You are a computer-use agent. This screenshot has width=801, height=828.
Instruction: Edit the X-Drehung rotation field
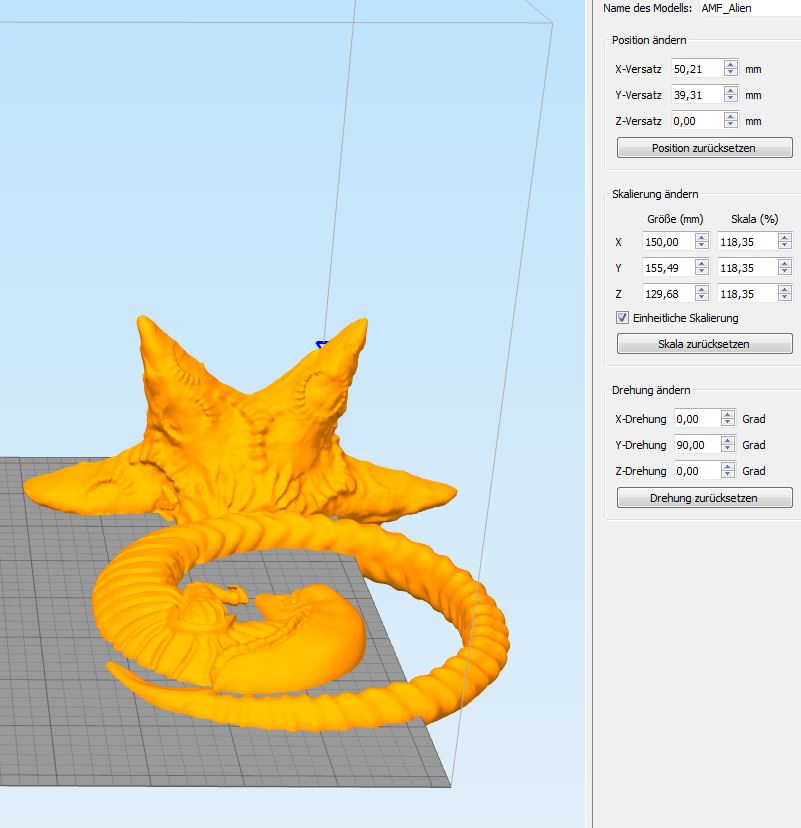click(698, 419)
